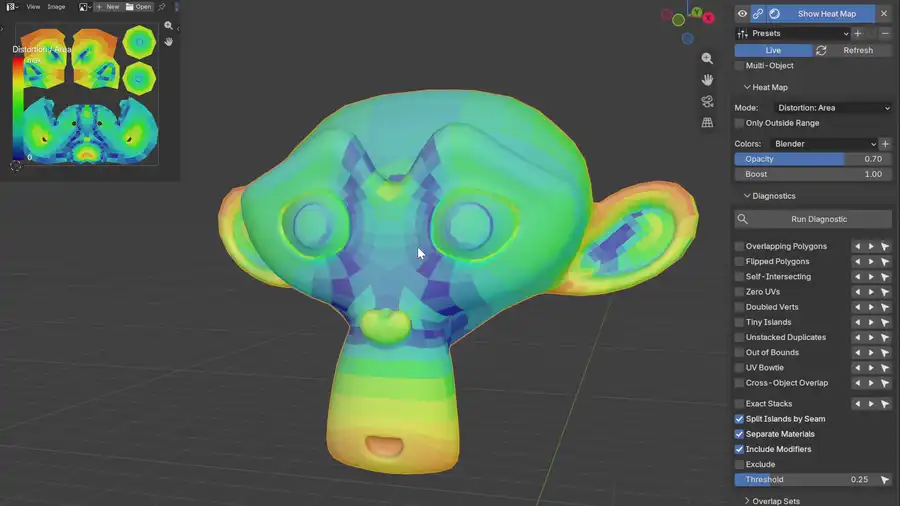The height and width of the screenshot is (506, 900).
Task: Select next Flipped Polygons result arrow
Action: (x=871, y=261)
